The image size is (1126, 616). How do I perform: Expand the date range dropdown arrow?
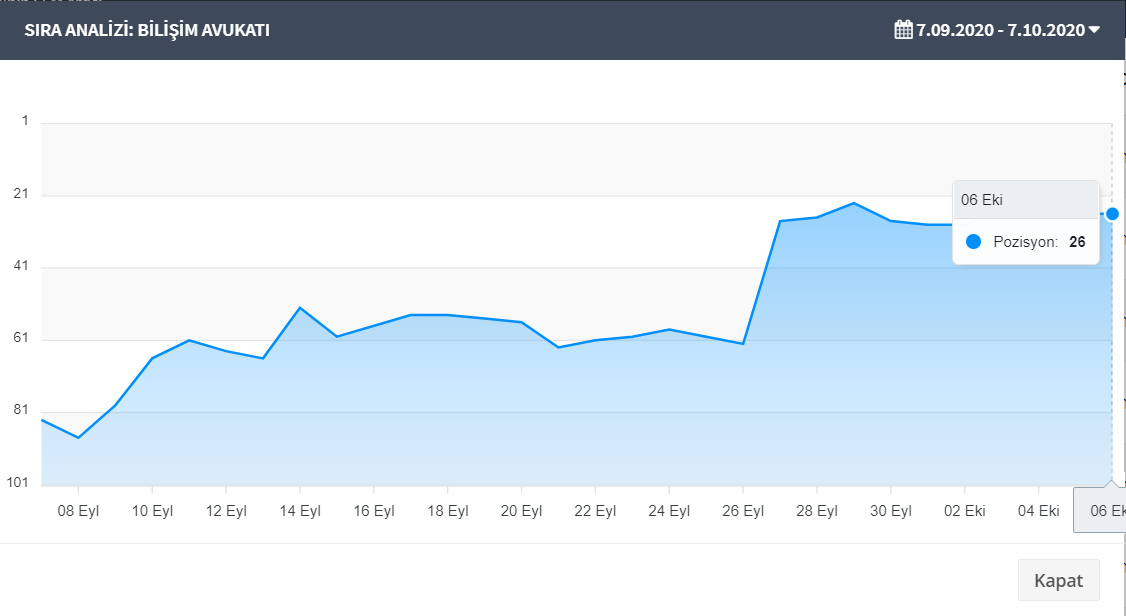coord(1094,30)
